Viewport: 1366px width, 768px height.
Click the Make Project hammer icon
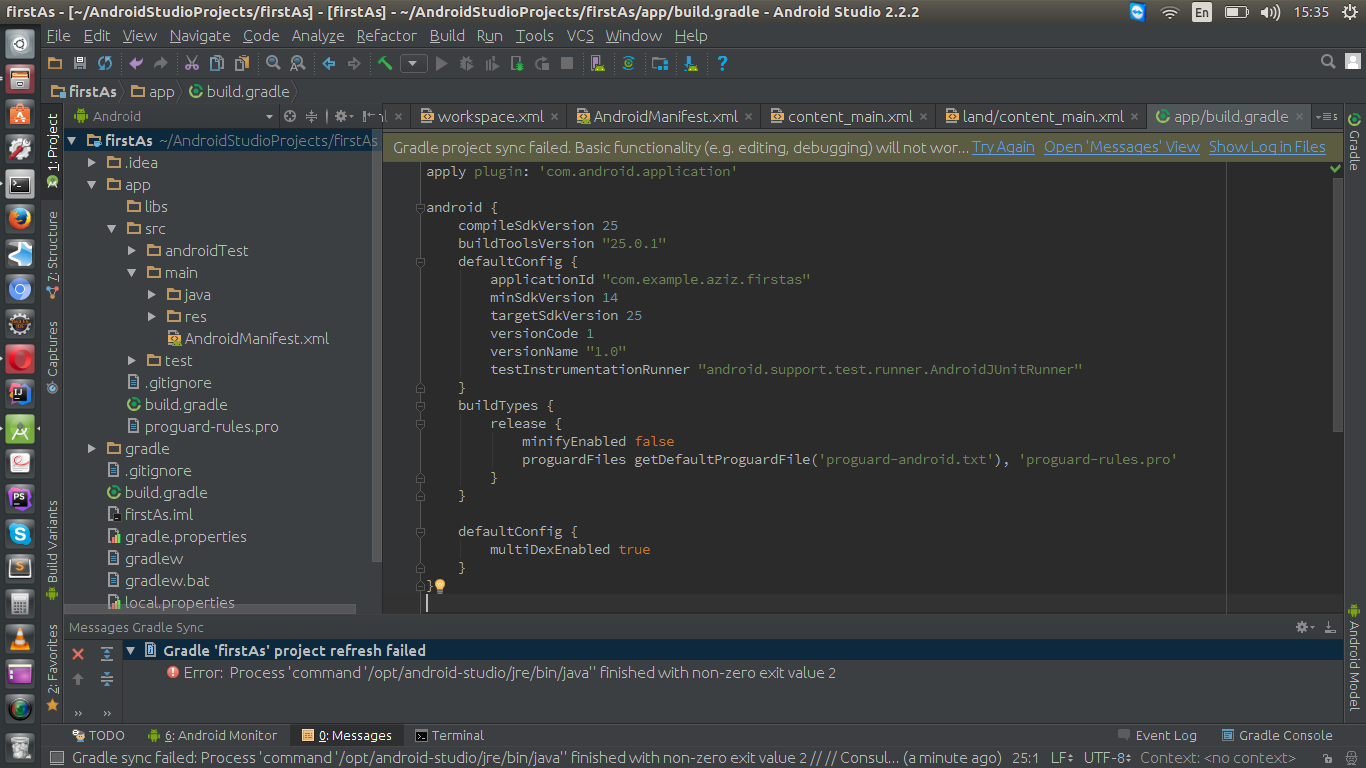click(385, 63)
